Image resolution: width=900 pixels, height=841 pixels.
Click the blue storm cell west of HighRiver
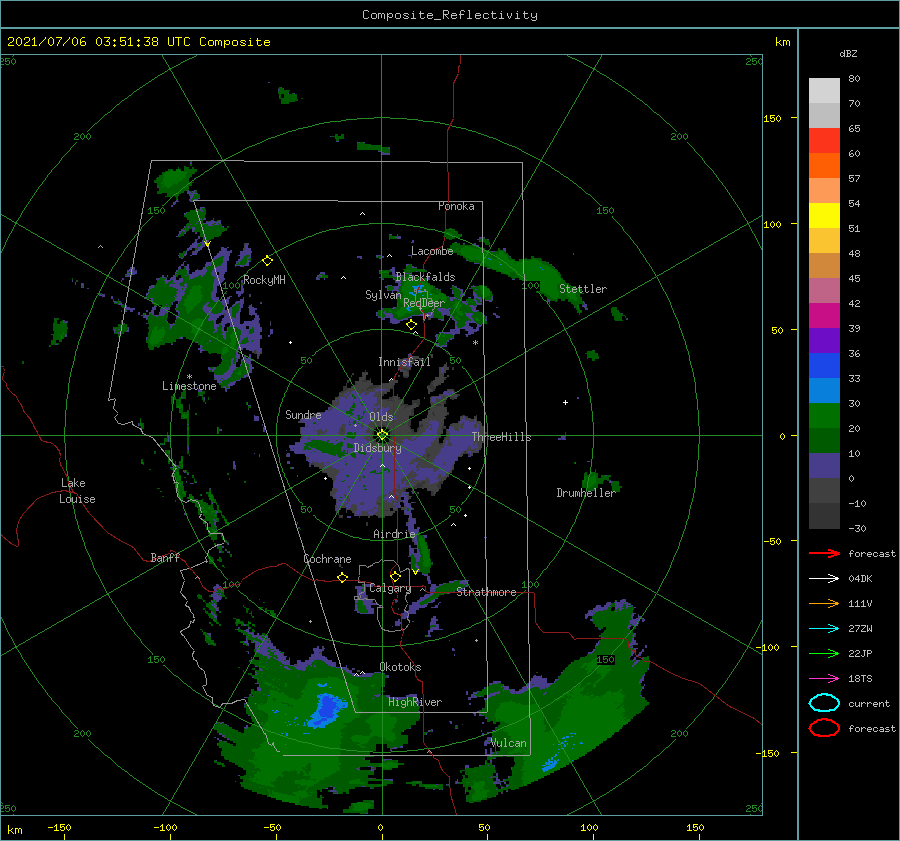click(x=326, y=710)
